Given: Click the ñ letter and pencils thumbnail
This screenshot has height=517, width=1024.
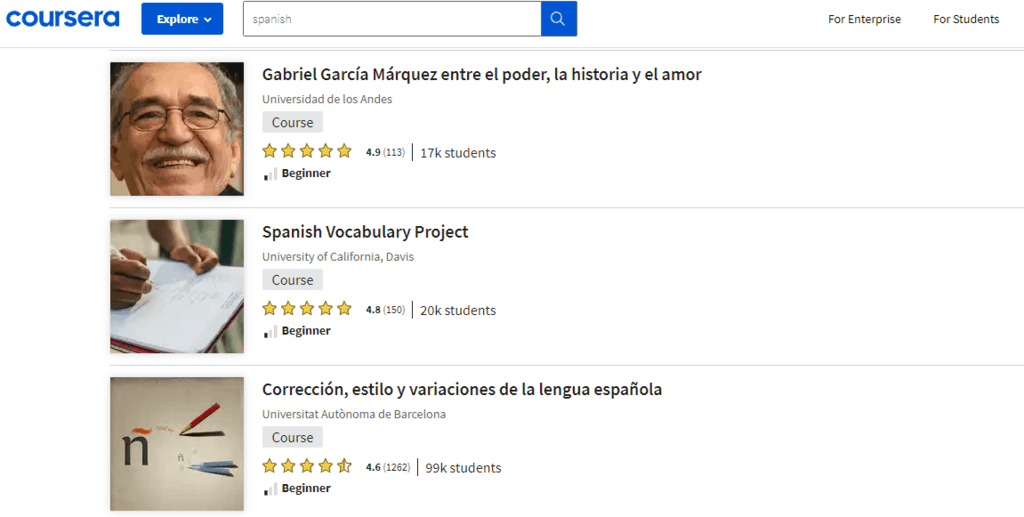Looking at the screenshot, I should 177,444.
